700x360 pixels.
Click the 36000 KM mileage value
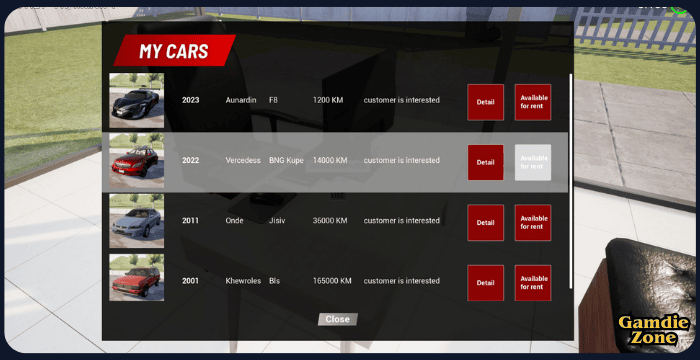[330, 221]
